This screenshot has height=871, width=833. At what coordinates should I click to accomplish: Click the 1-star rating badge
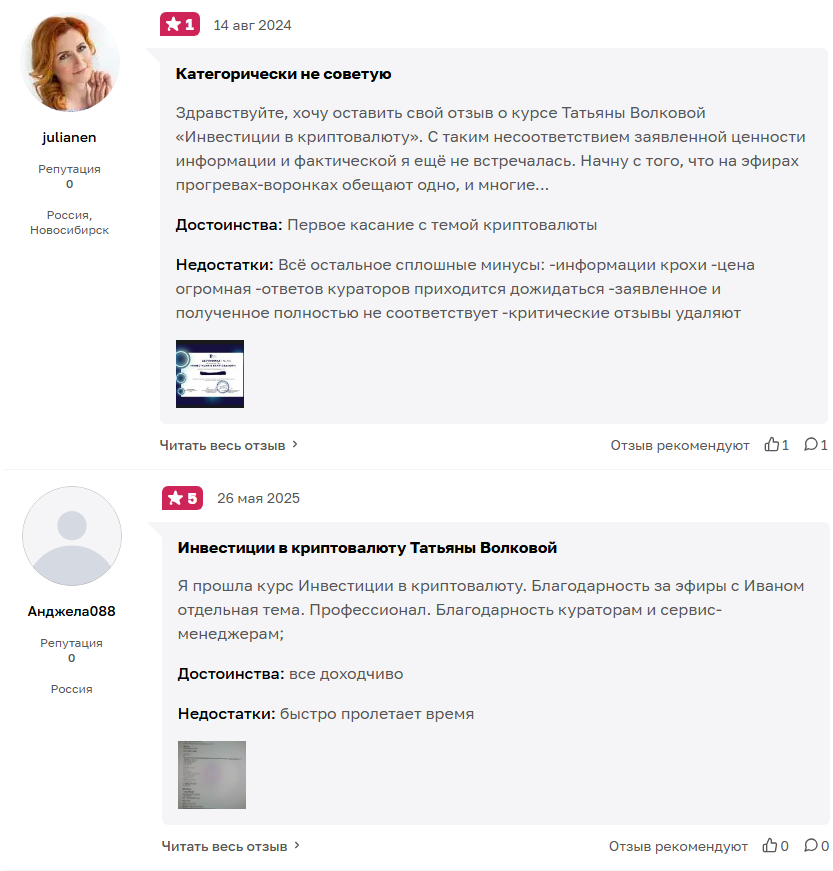tap(180, 24)
